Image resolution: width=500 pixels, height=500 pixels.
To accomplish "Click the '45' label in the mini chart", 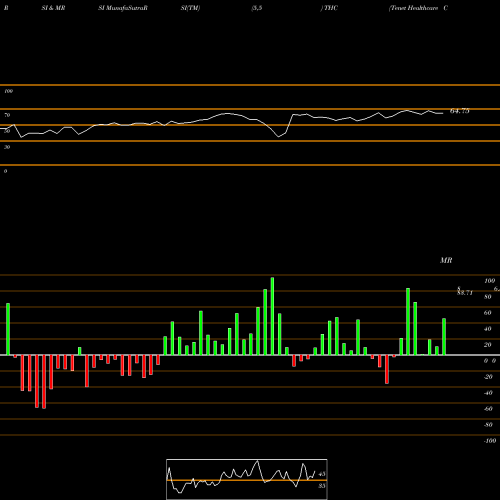I will tap(322, 474).
